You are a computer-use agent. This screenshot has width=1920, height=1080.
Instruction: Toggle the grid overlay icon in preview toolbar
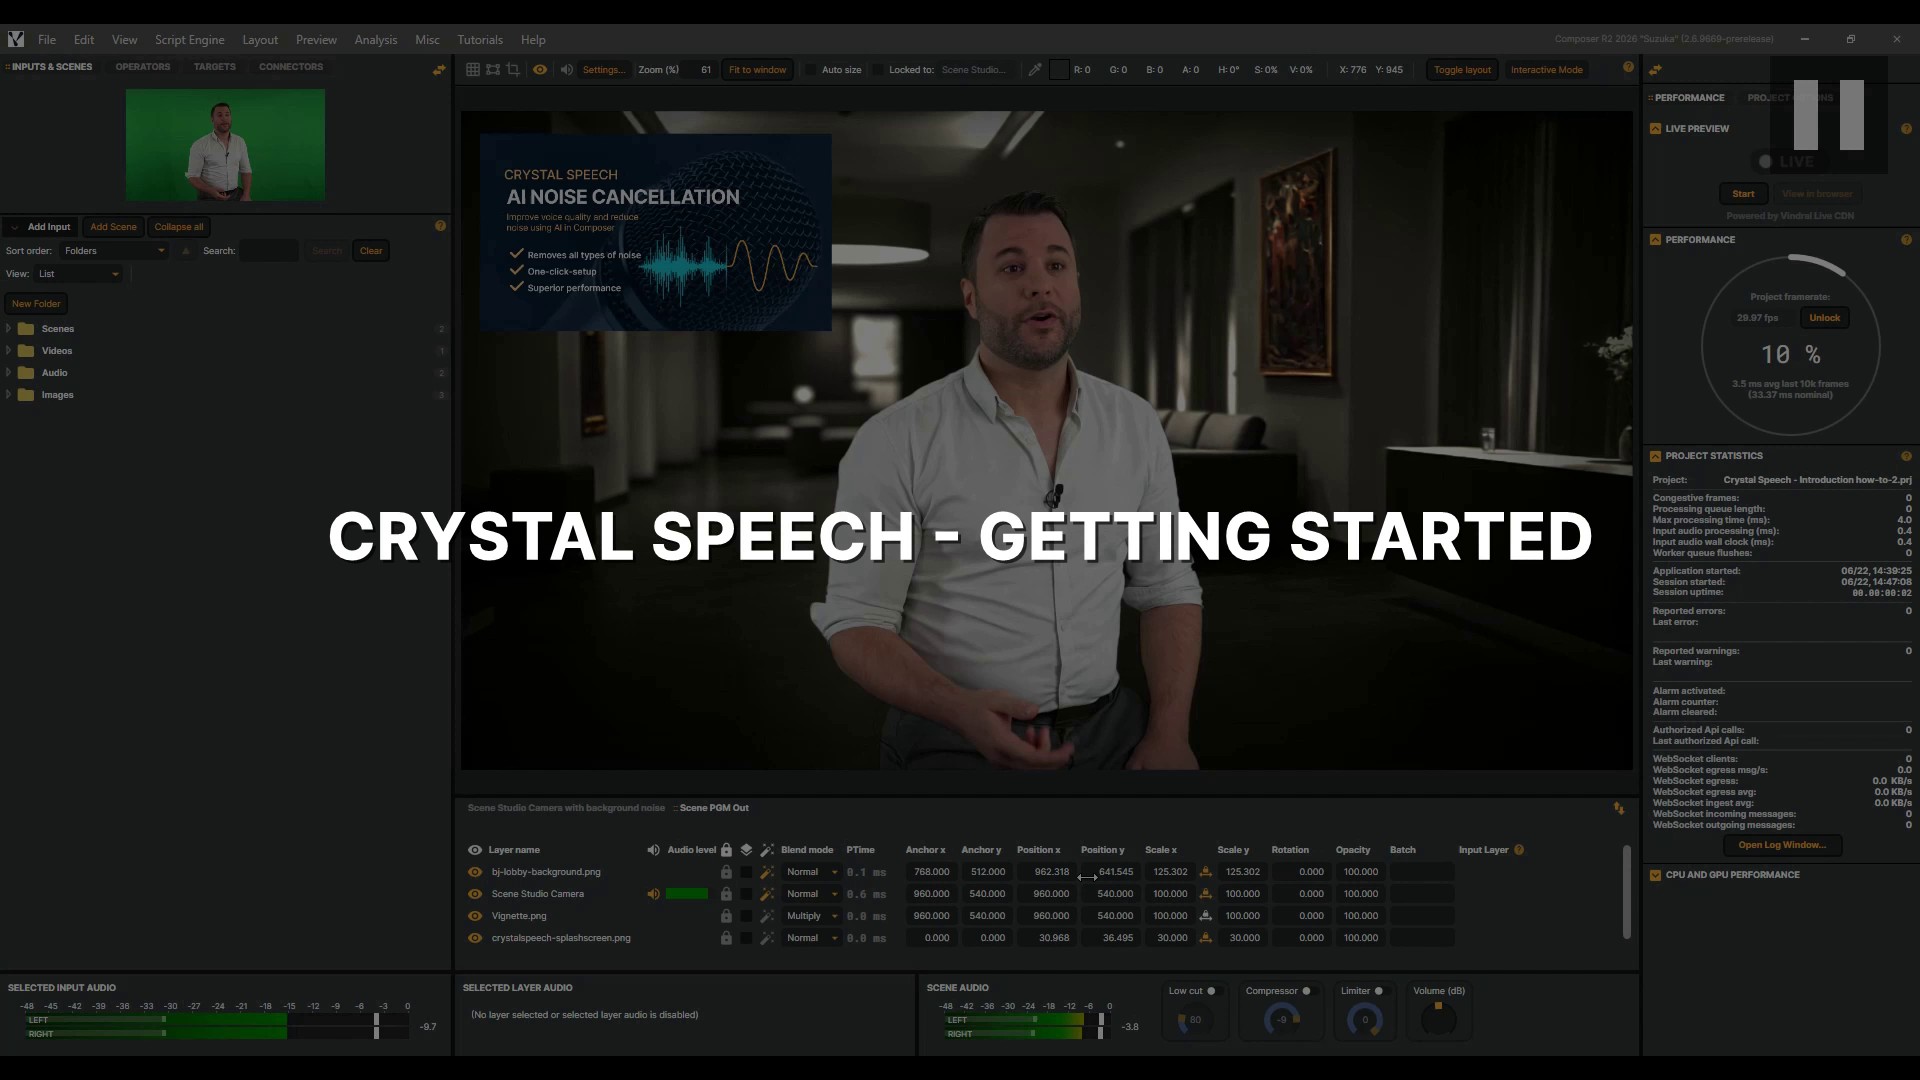473,70
